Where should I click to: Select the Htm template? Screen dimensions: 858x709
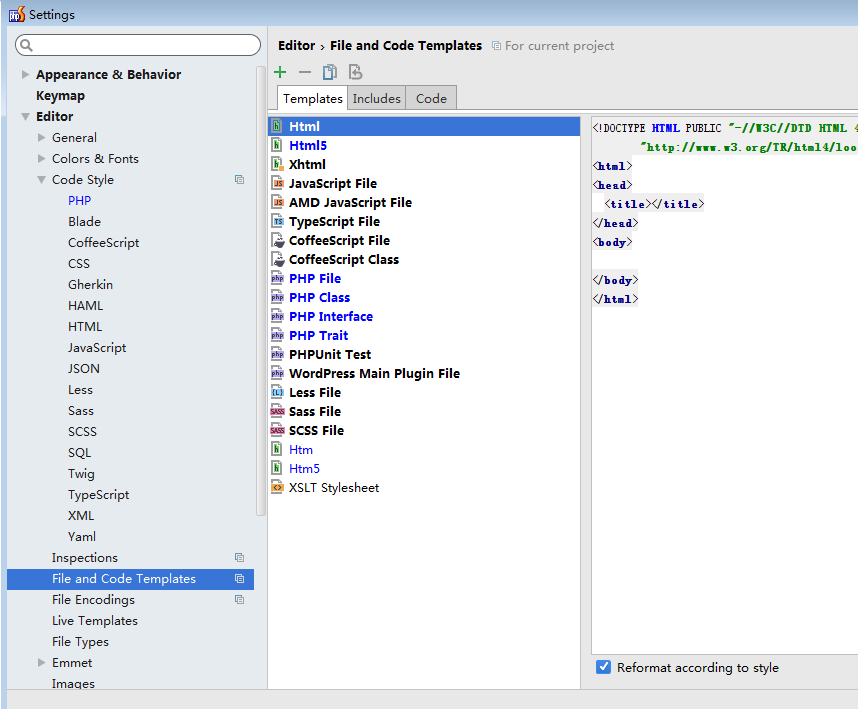click(301, 450)
